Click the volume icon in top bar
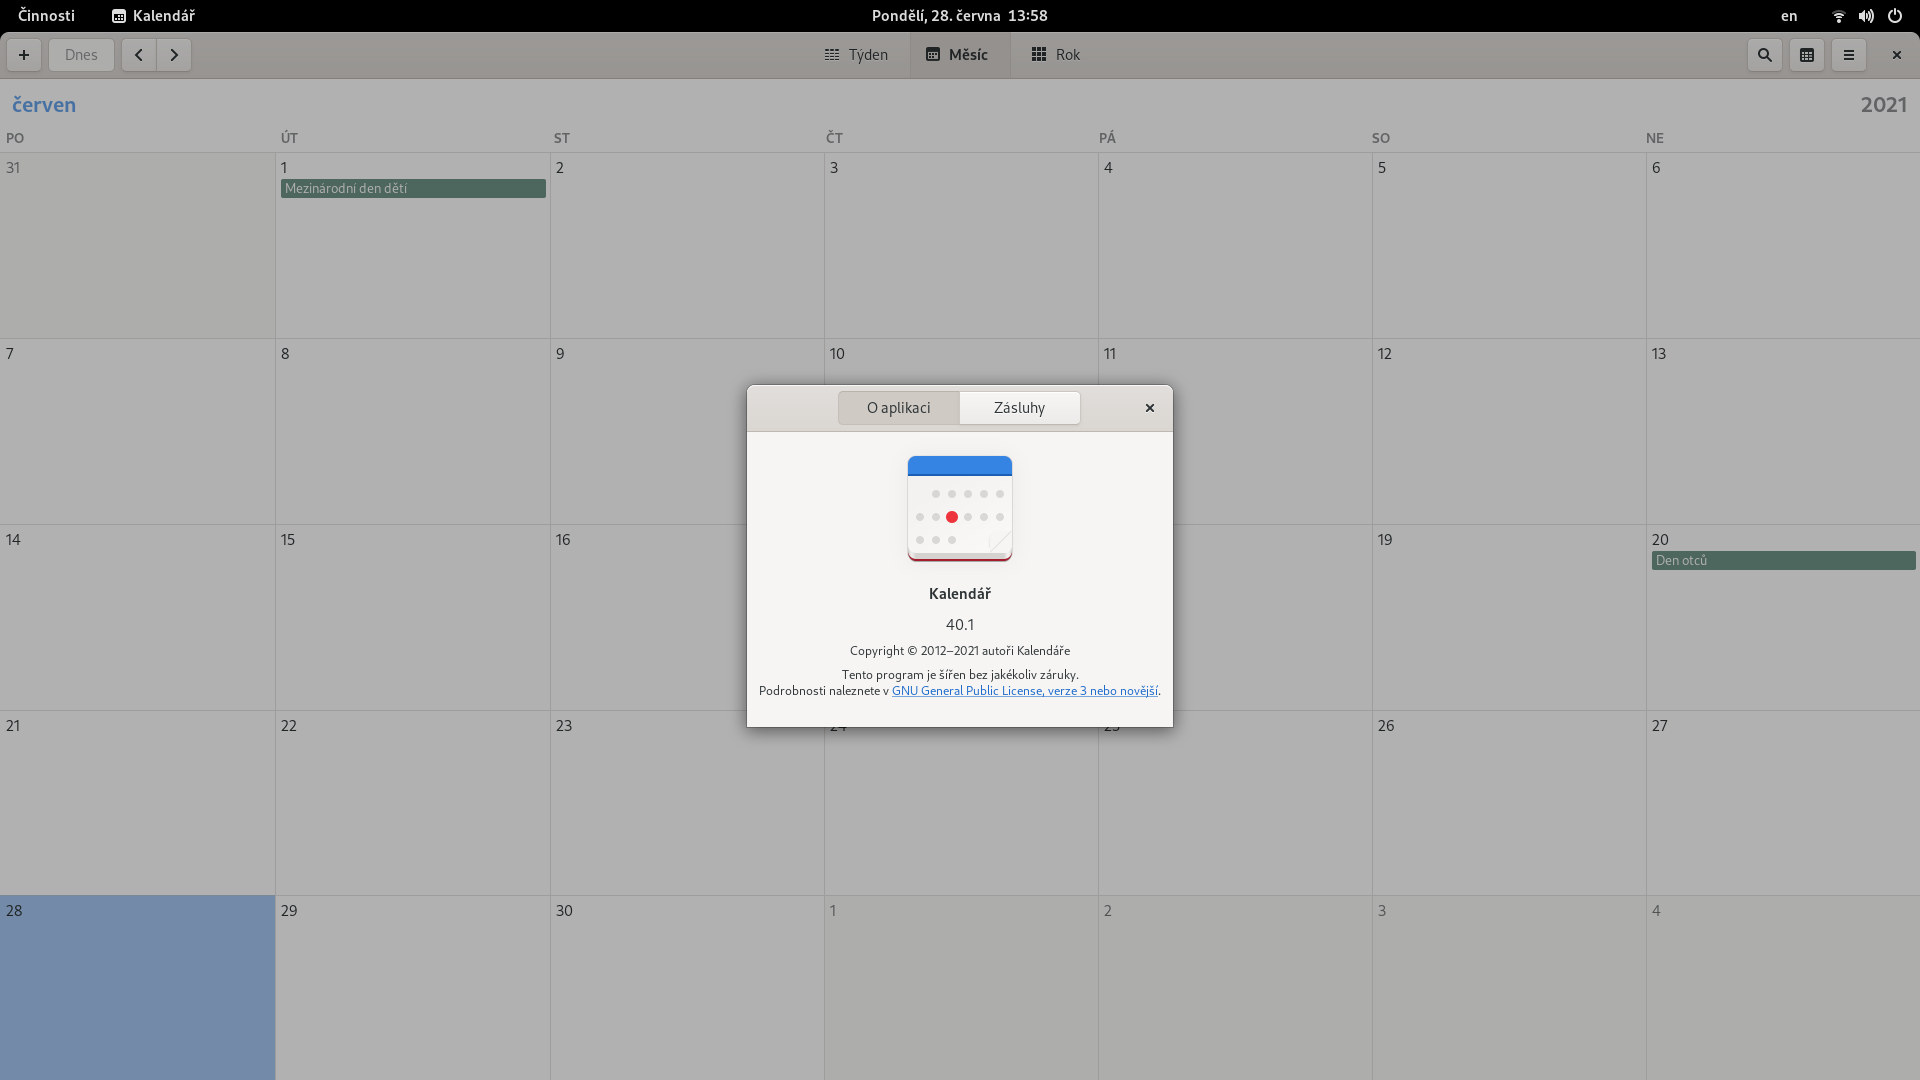 [x=1866, y=16]
